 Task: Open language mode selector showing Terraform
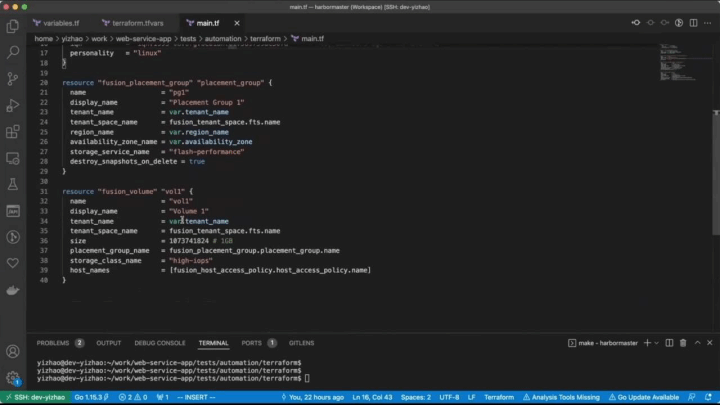[498, 397]
